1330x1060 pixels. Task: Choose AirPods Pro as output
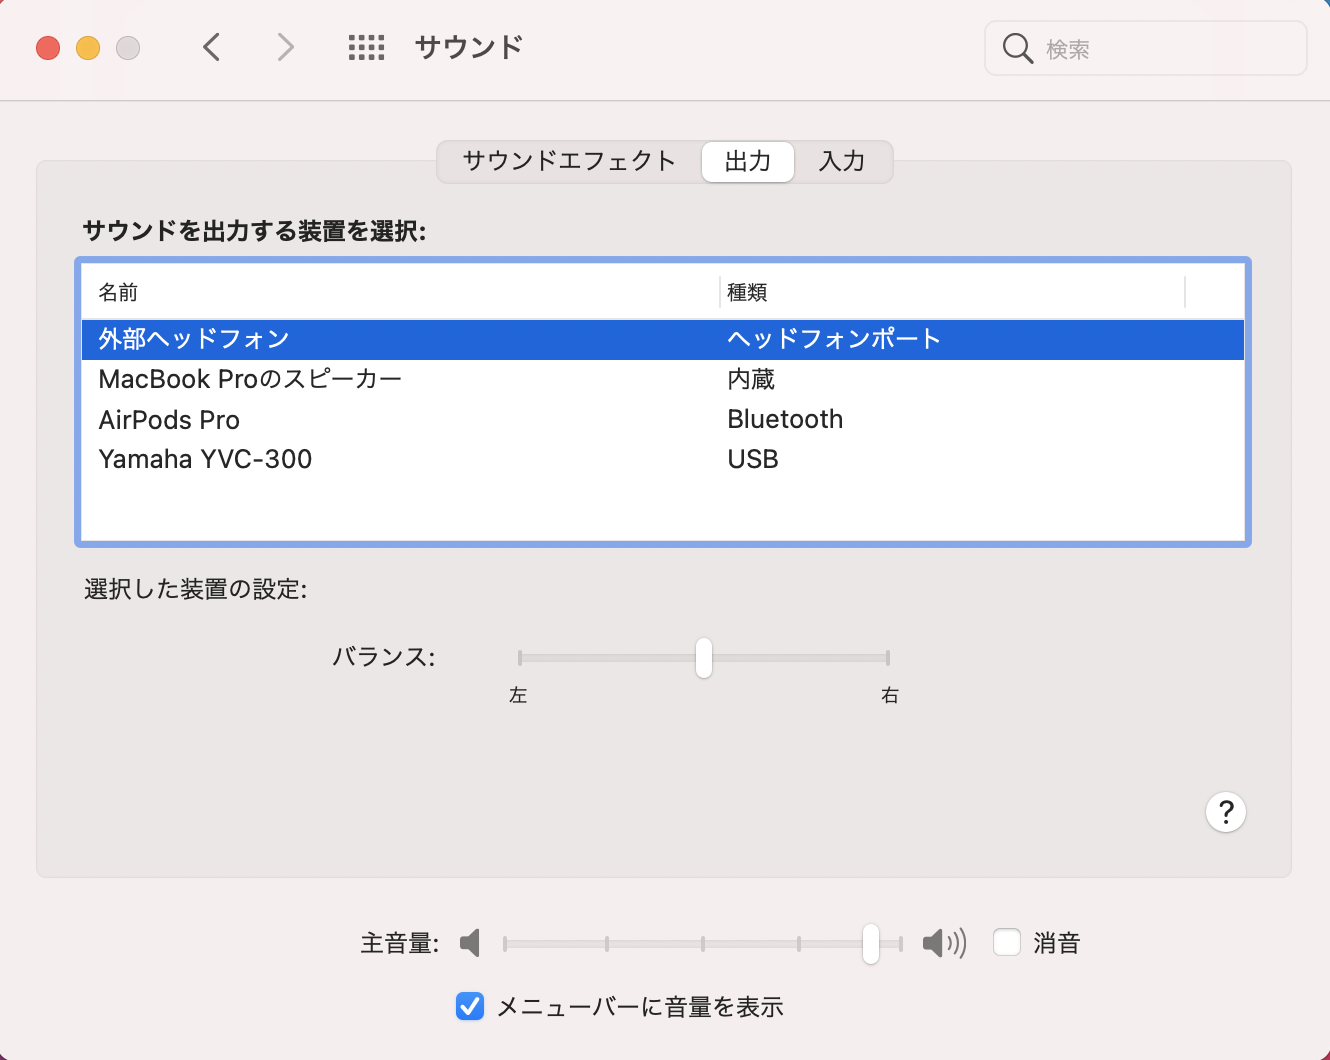click(x=663, y=419)
